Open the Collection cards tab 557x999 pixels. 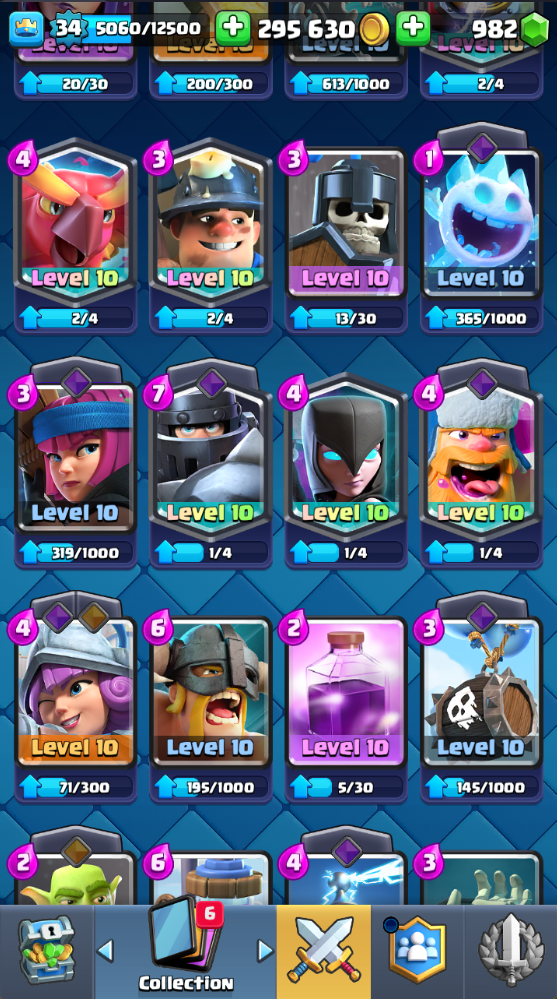pos(185,946)
